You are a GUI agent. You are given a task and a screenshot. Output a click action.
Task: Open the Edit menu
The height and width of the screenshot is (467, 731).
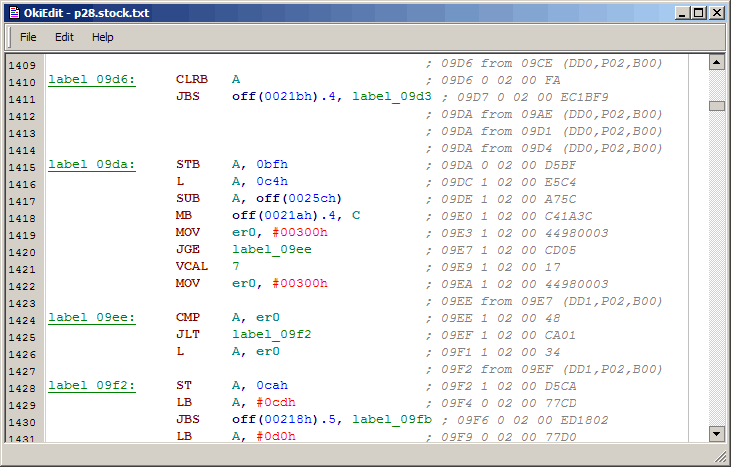point(64,37)
